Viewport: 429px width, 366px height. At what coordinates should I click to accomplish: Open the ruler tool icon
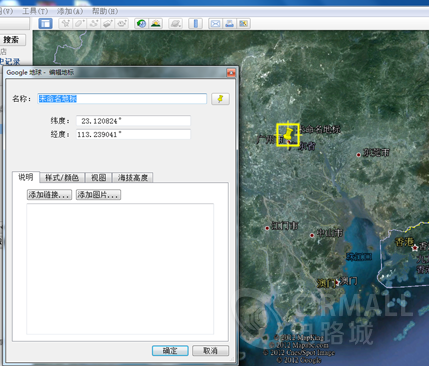[x=196, y=24]
